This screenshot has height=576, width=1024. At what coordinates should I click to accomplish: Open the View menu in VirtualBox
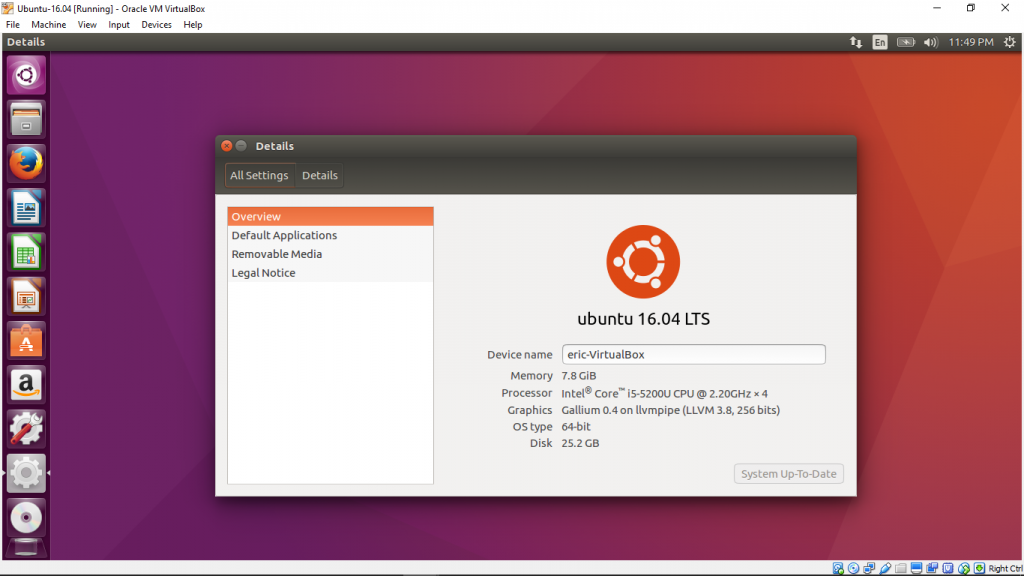pos(87,25)
